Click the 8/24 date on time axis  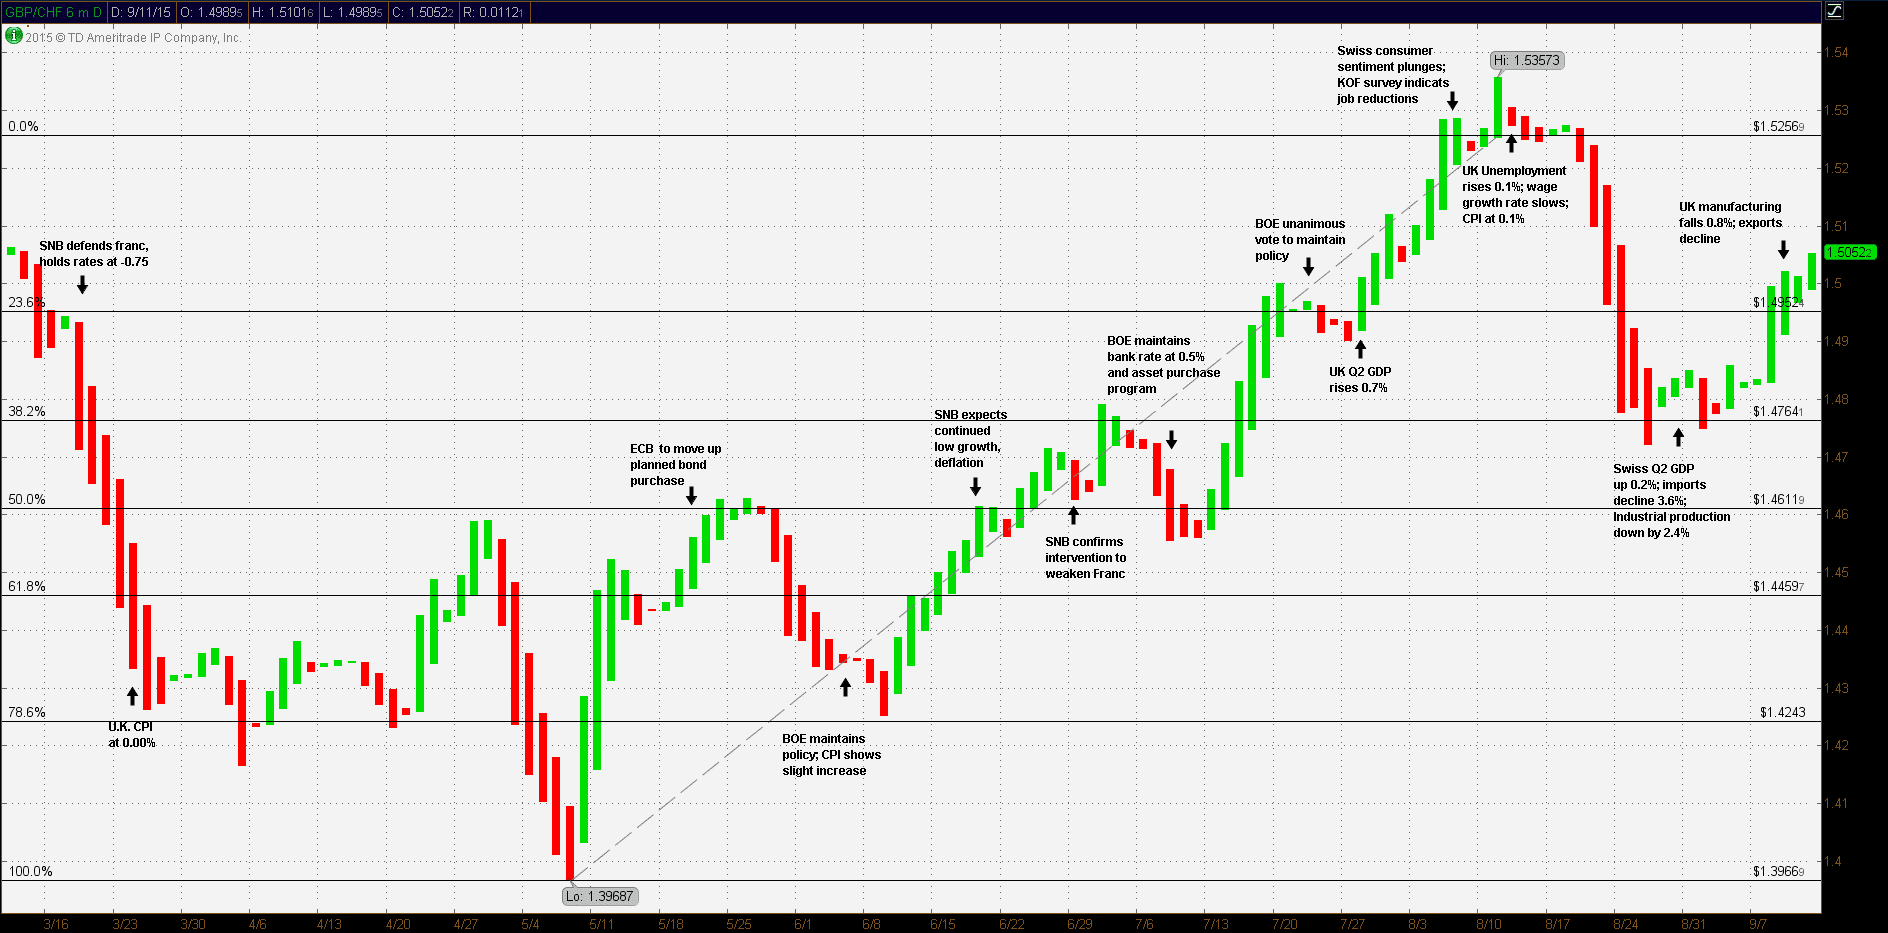pos(1625,924)
